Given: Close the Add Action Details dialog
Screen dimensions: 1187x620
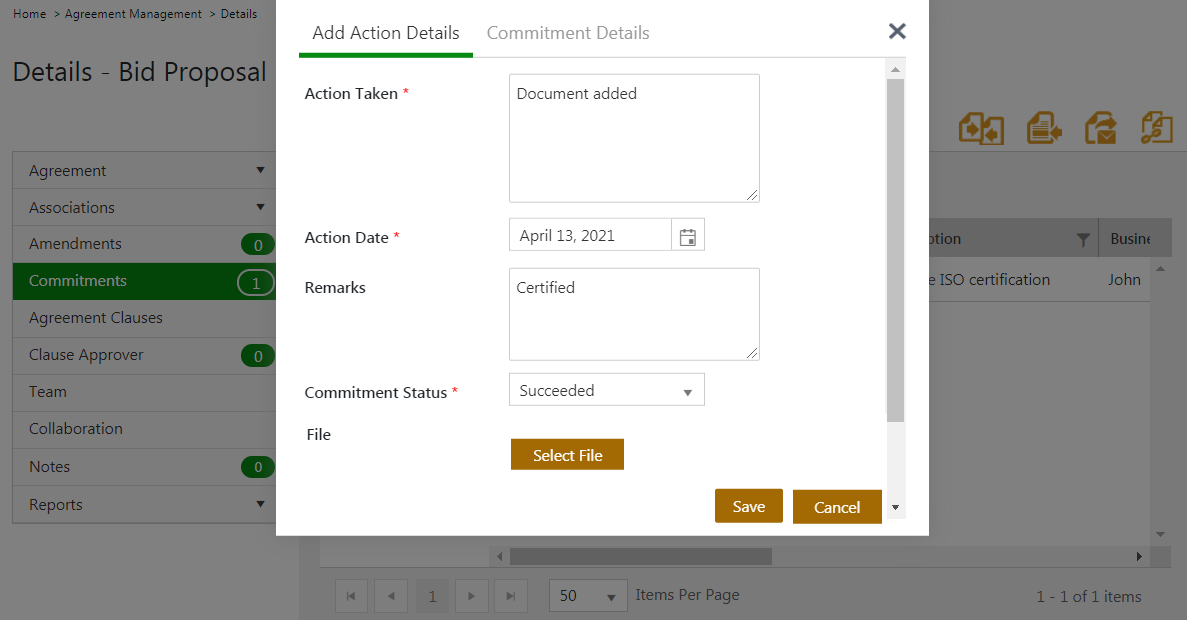Looking at the screenshot, I should coord(897,31).
